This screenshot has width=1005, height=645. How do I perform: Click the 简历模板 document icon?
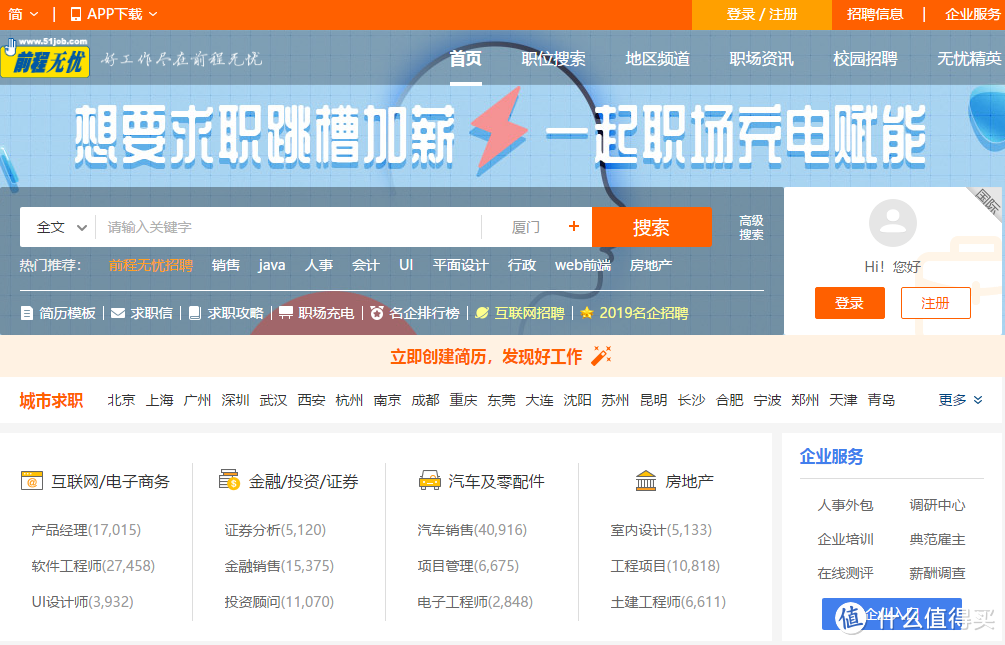pos(27,313)
